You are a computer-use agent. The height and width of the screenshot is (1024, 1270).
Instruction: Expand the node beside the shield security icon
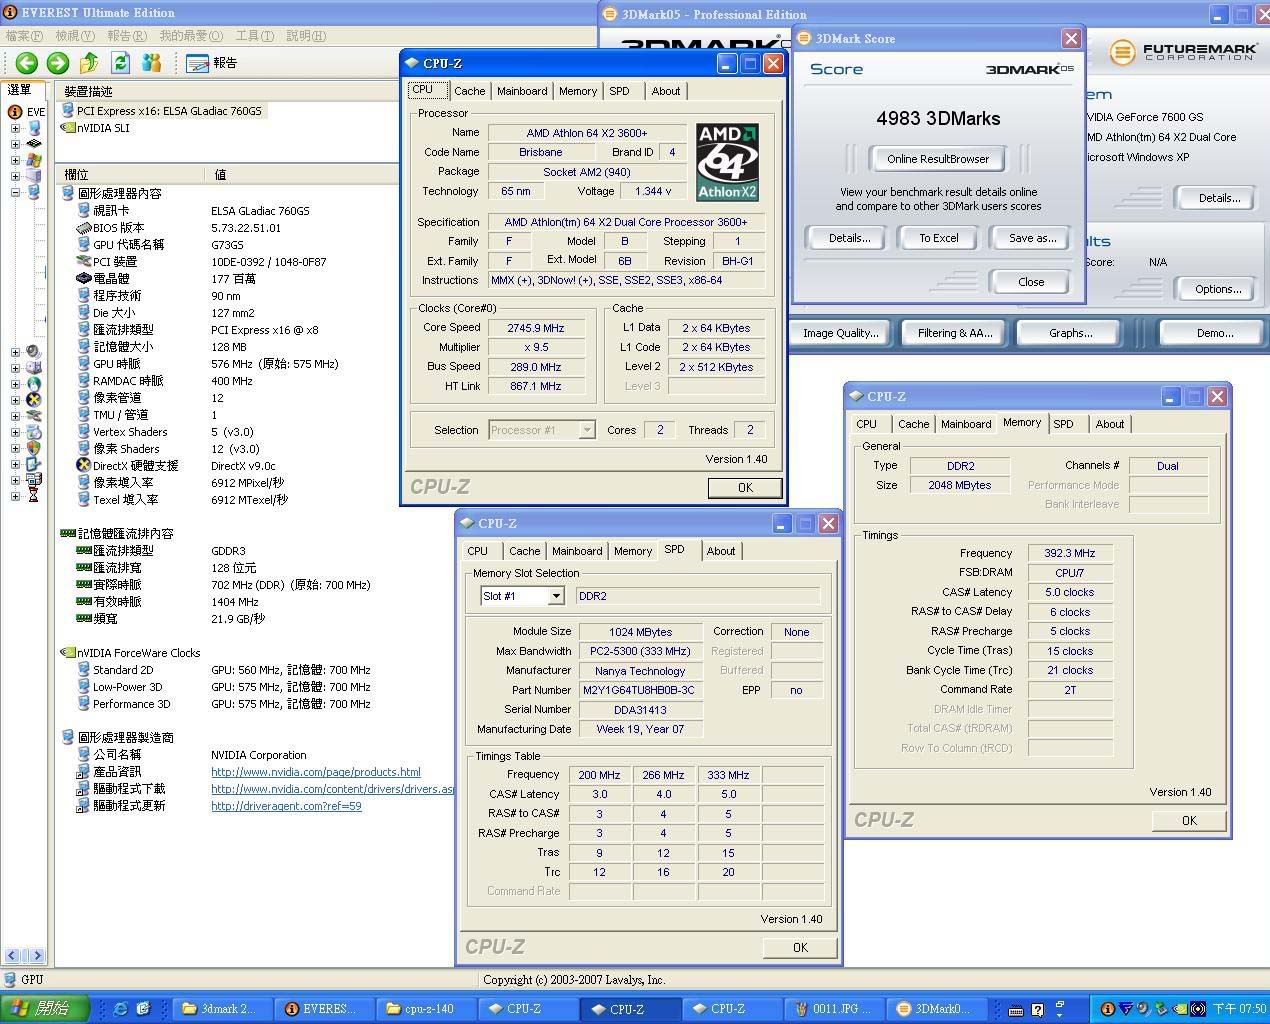[x=15, y=448]
